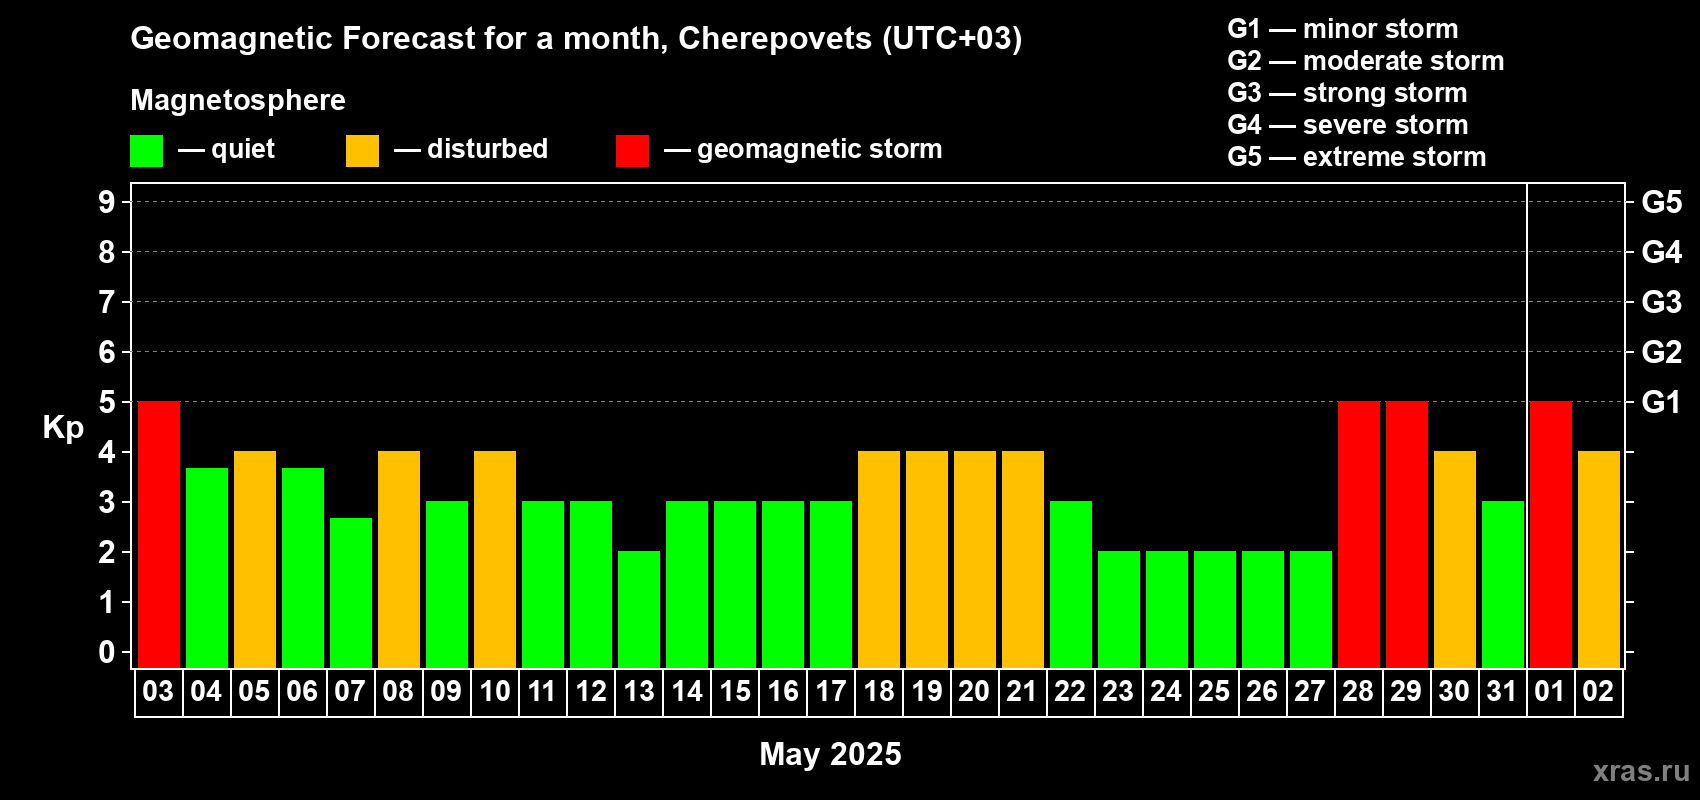Click the G2 label on right axis
The image size is (1700, 800).
1661,352
